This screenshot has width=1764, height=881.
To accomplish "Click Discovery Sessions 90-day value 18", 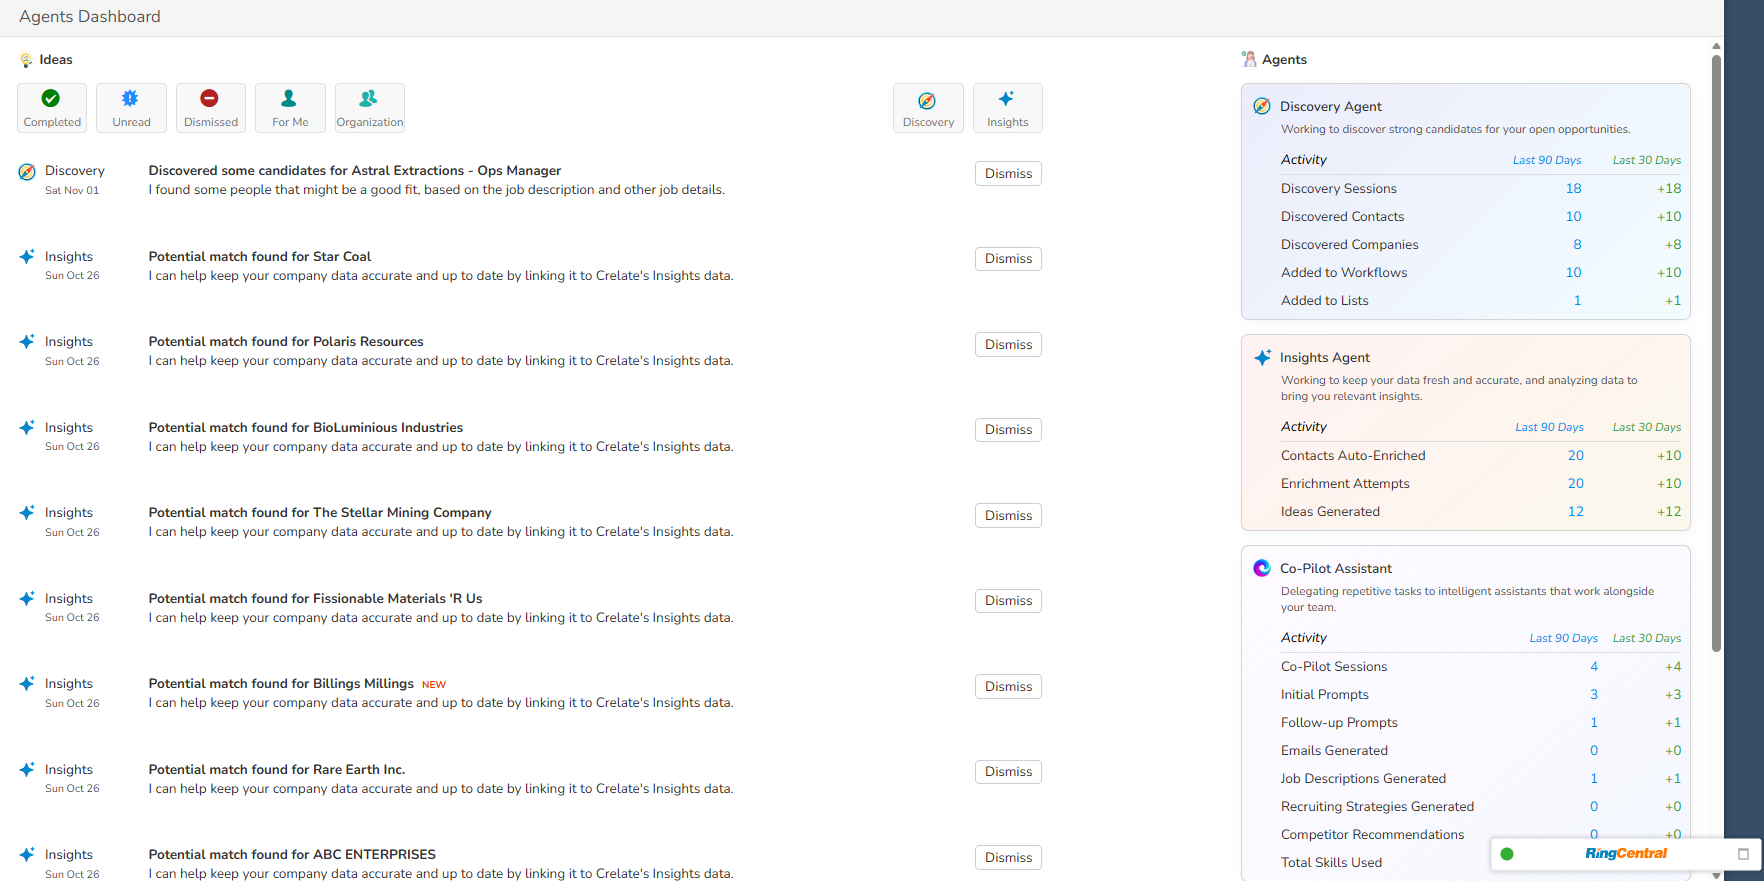I will 1573,189.
